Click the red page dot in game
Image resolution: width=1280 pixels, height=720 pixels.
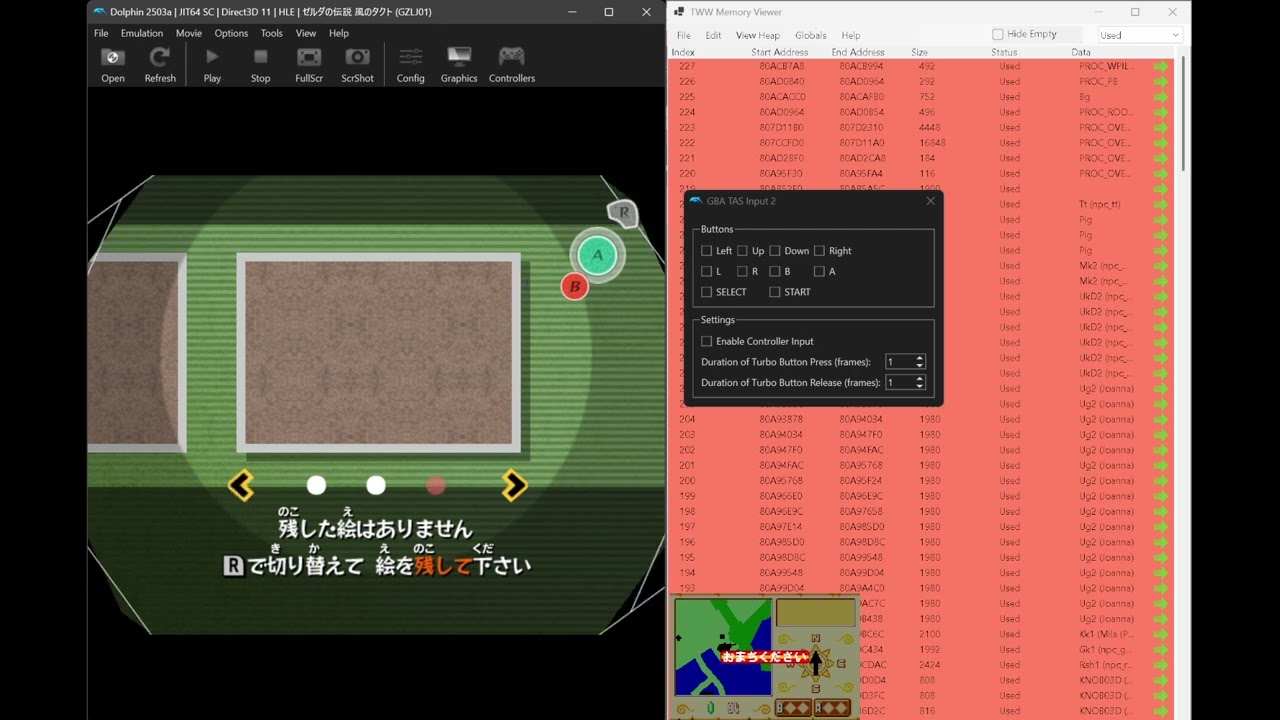tap(436, 485)
